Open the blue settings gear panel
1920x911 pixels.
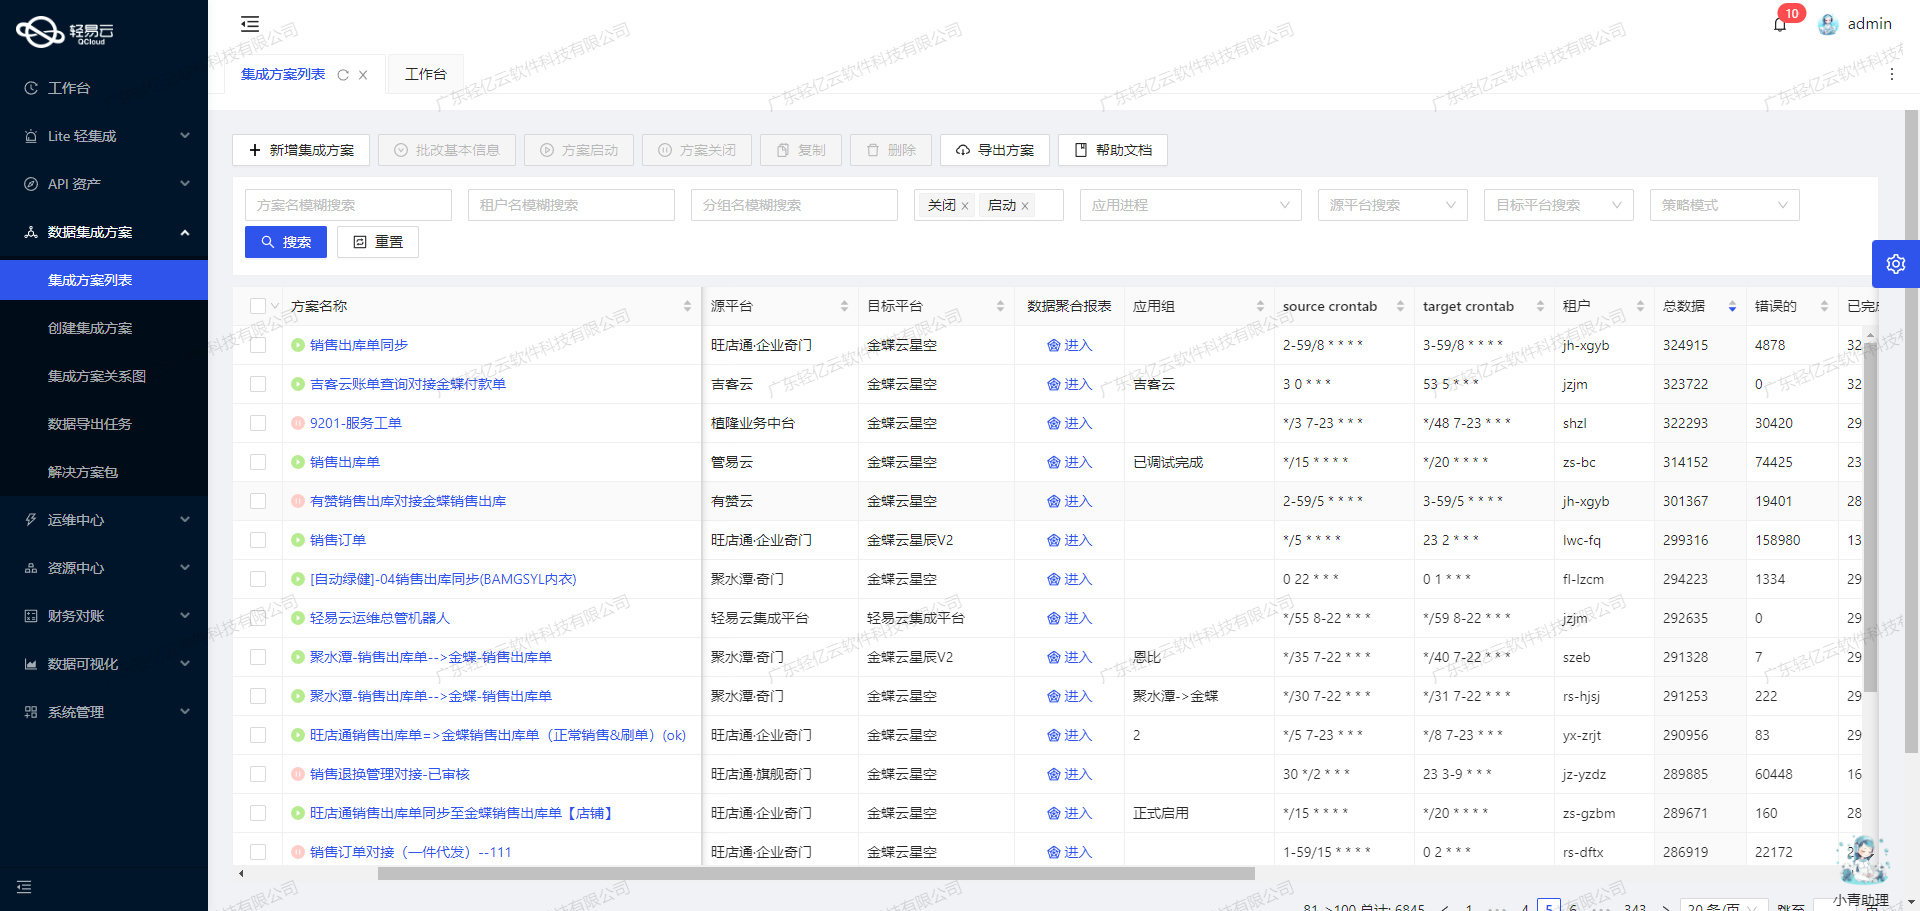[x=1896, y=264]
